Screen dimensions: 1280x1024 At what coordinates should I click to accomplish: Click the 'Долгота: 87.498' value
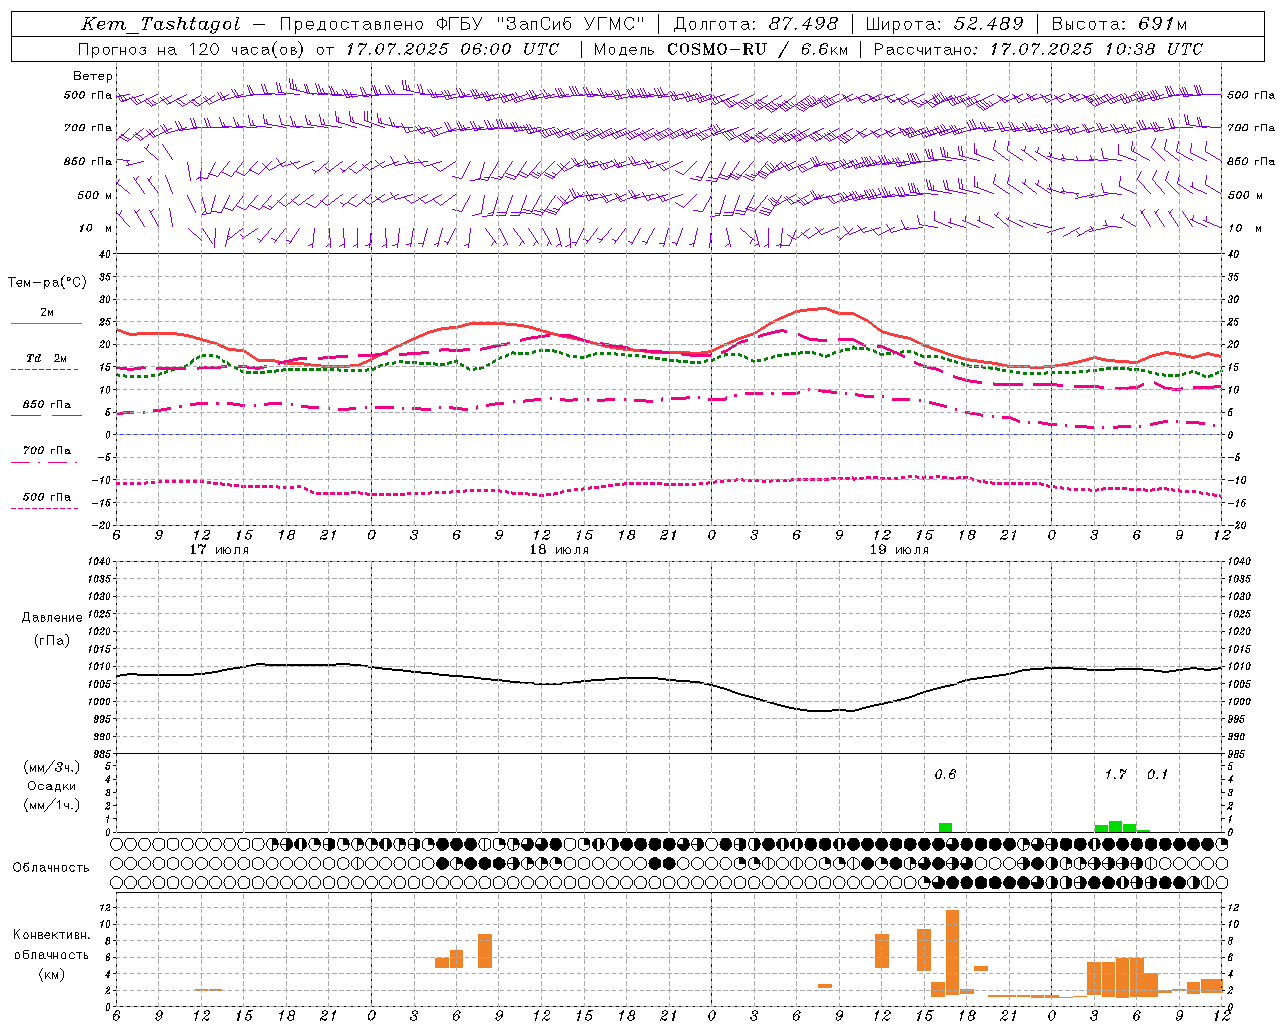coord(756,24)
